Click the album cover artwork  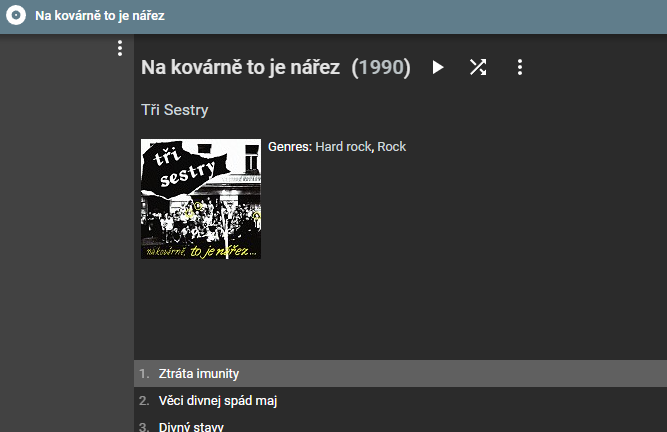pyautogui.click(x=201, y=198)
